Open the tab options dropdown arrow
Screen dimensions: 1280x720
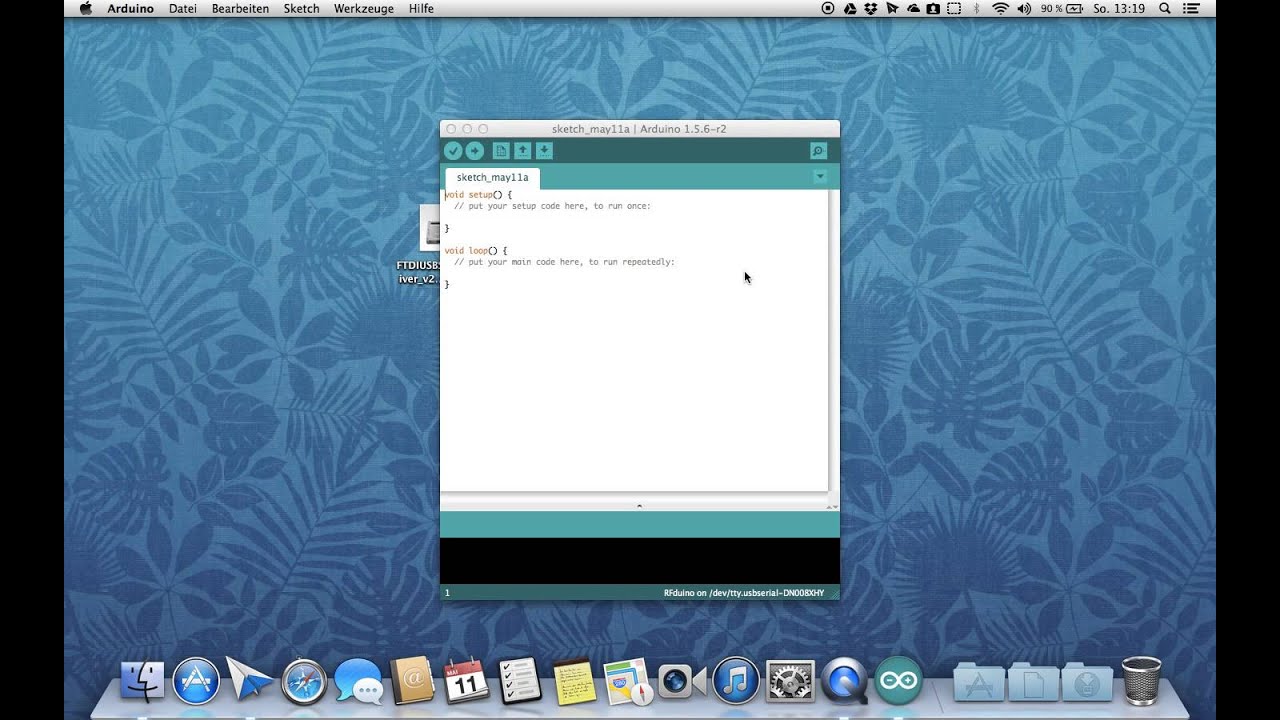(820, 177)
